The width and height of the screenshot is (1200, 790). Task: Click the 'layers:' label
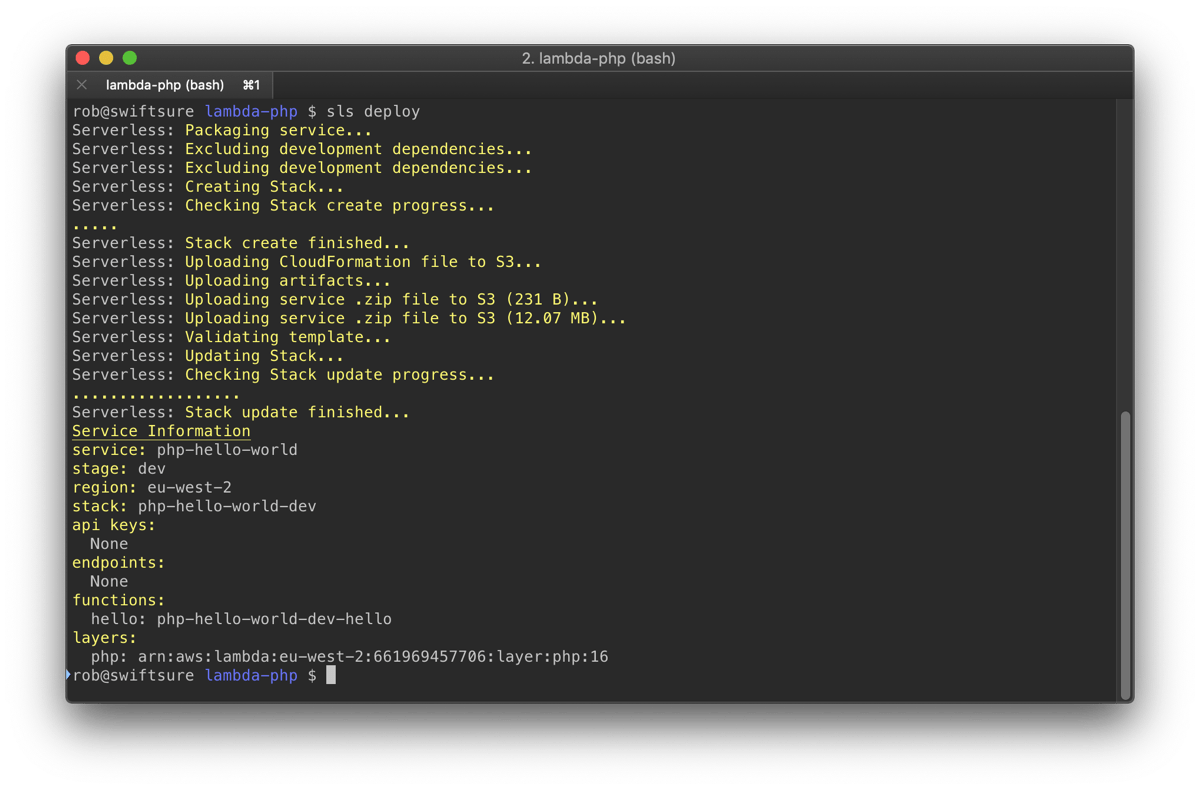(105, 638)
